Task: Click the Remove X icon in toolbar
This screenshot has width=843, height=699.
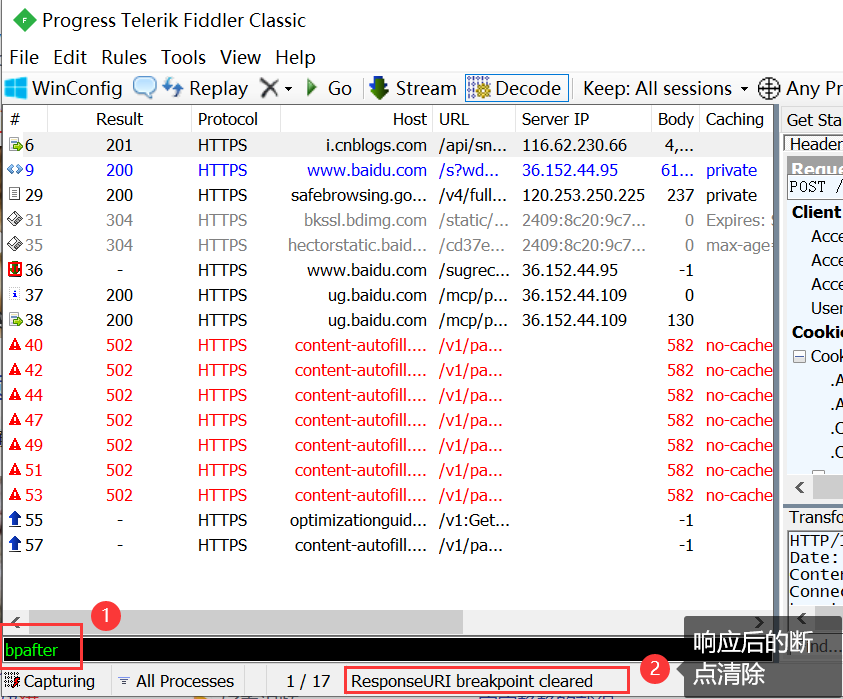Action: coord(269,88)
